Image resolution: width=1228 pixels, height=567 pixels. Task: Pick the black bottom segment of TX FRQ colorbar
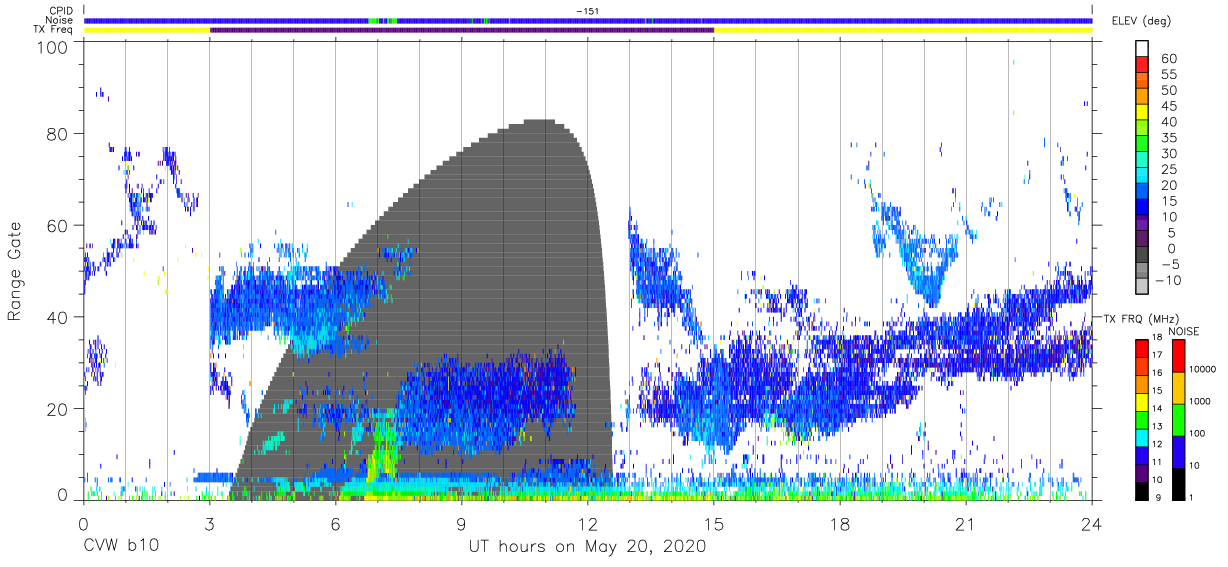(x=1142, y=491)
